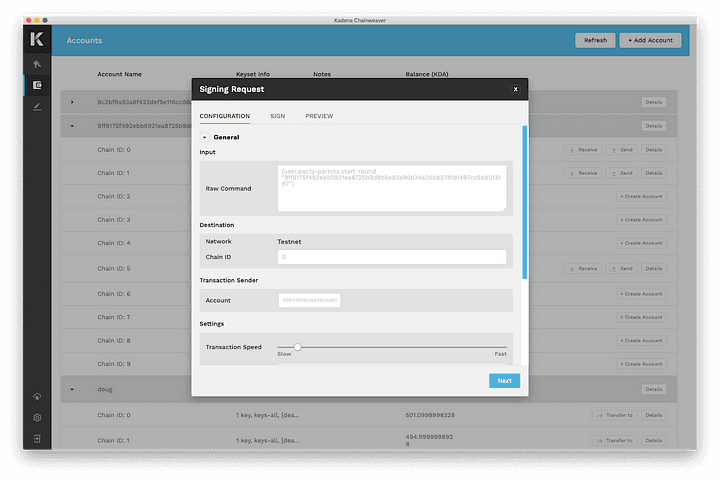Collapse the General section
Screen dimensions: 720x480
click(x=205, y=137)
